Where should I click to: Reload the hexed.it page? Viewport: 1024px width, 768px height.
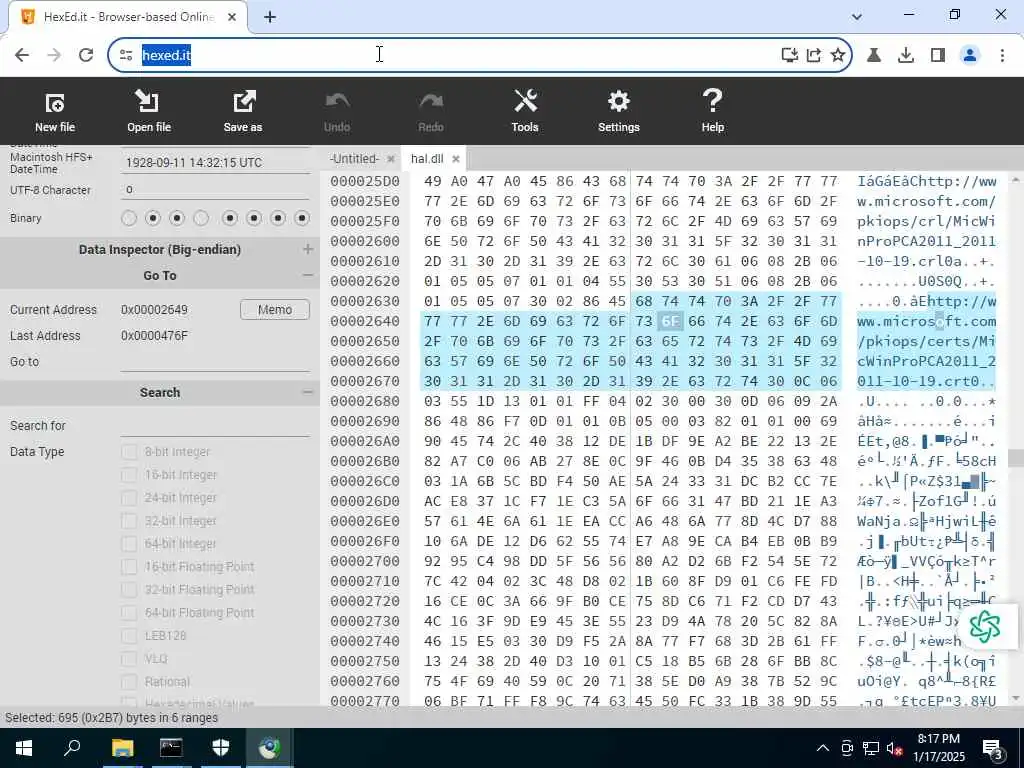point(86,55)
